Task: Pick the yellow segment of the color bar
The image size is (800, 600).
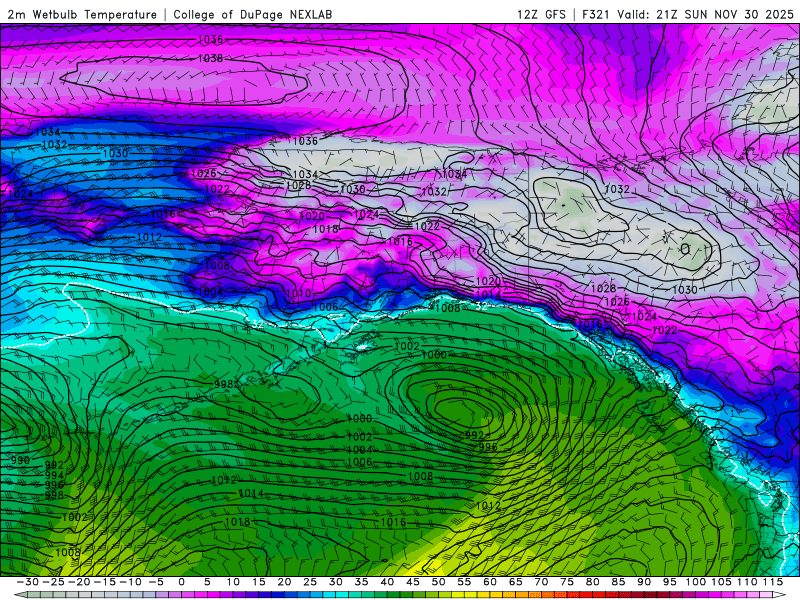Action: (464, 595)
